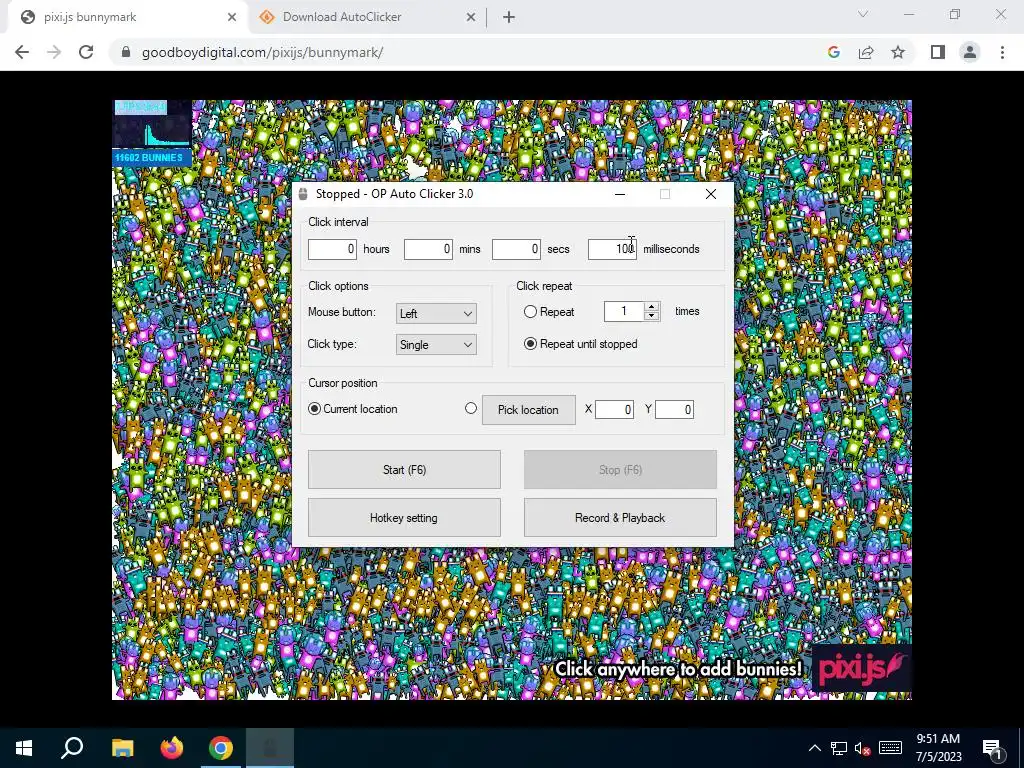Close the OP Auto Clicker window

tap(711, 194)
